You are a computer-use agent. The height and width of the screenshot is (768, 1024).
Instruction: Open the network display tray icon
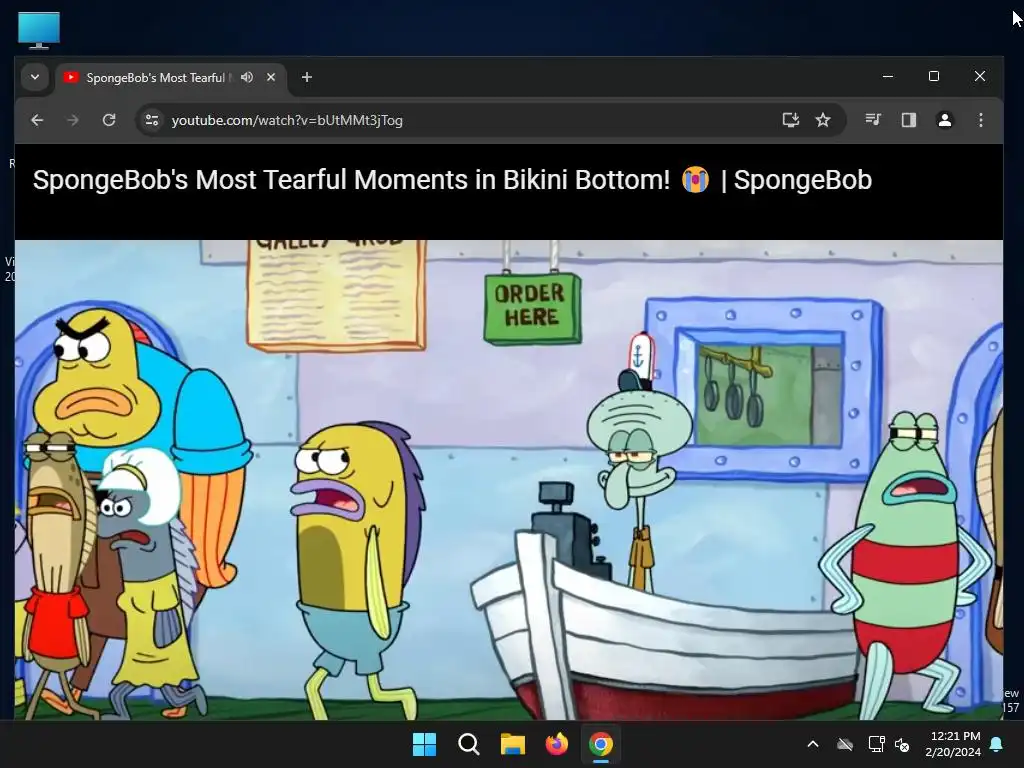[876, 744]
